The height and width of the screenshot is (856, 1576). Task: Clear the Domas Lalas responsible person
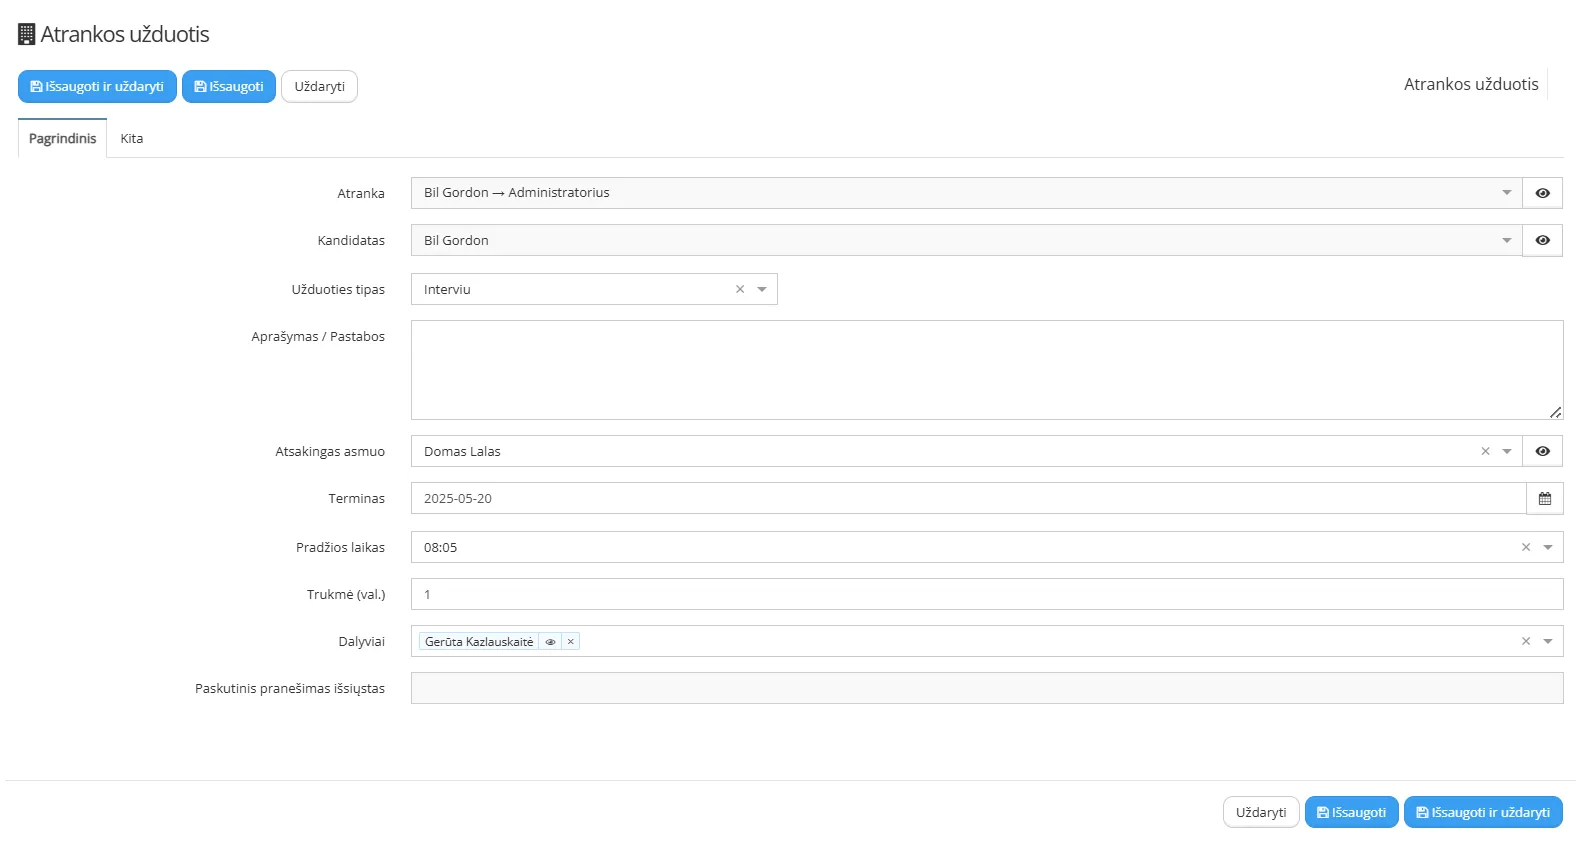pyautogui.click(x=1485, y=451)
